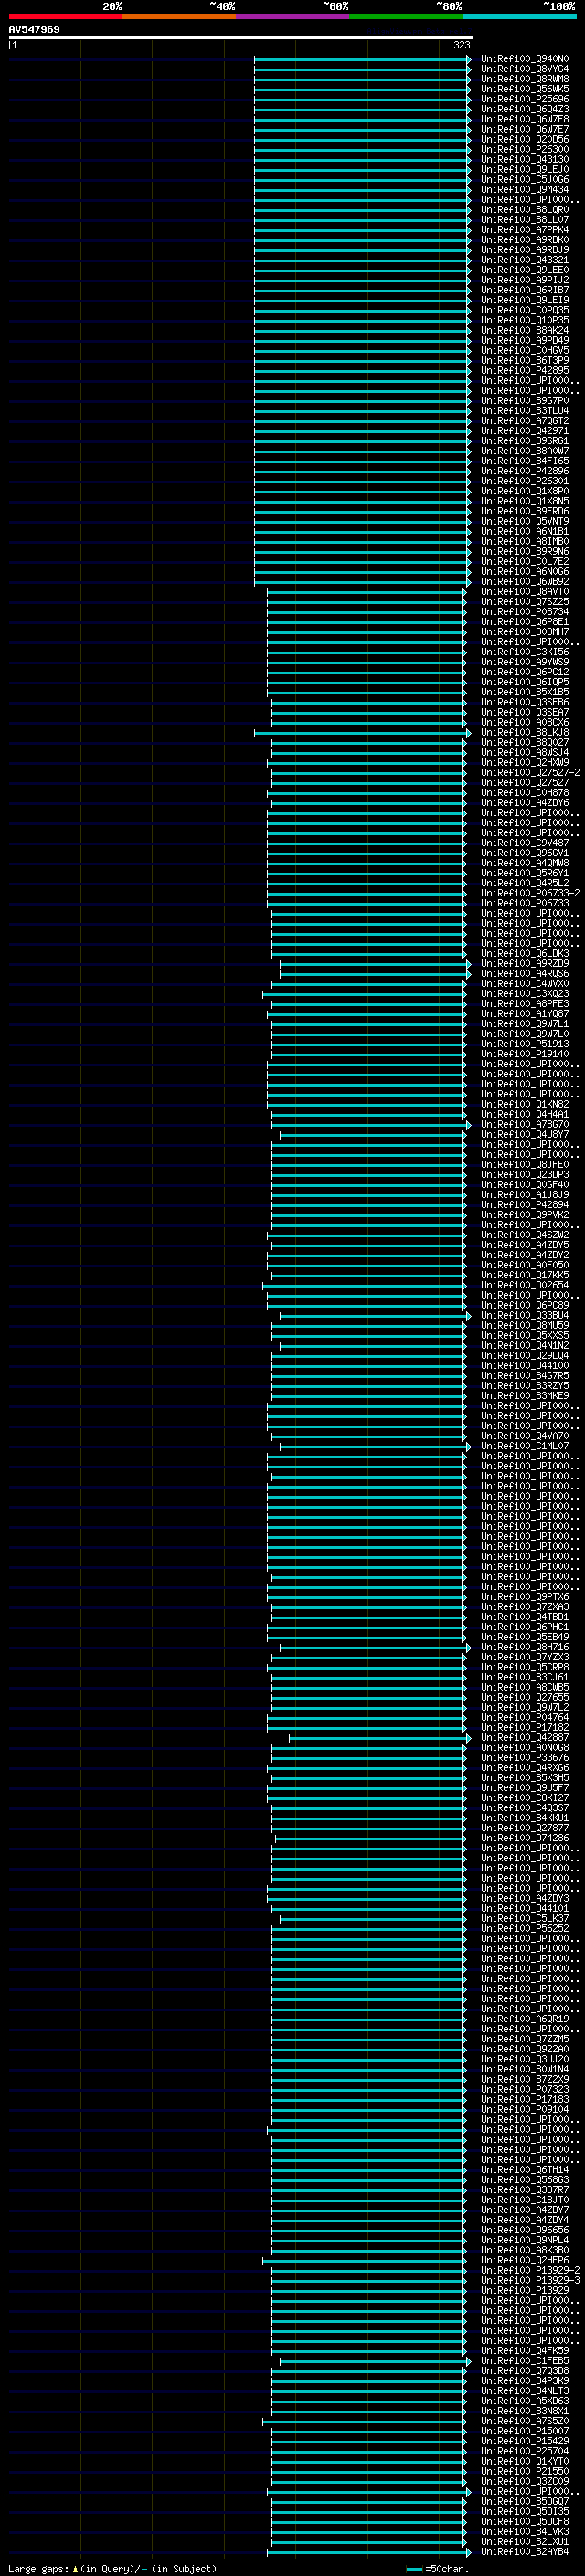The height and width of the screenshot is (2576, 585).
Task: Select hit label UniRef100_Q27527-2
Action: pos(530,772)
